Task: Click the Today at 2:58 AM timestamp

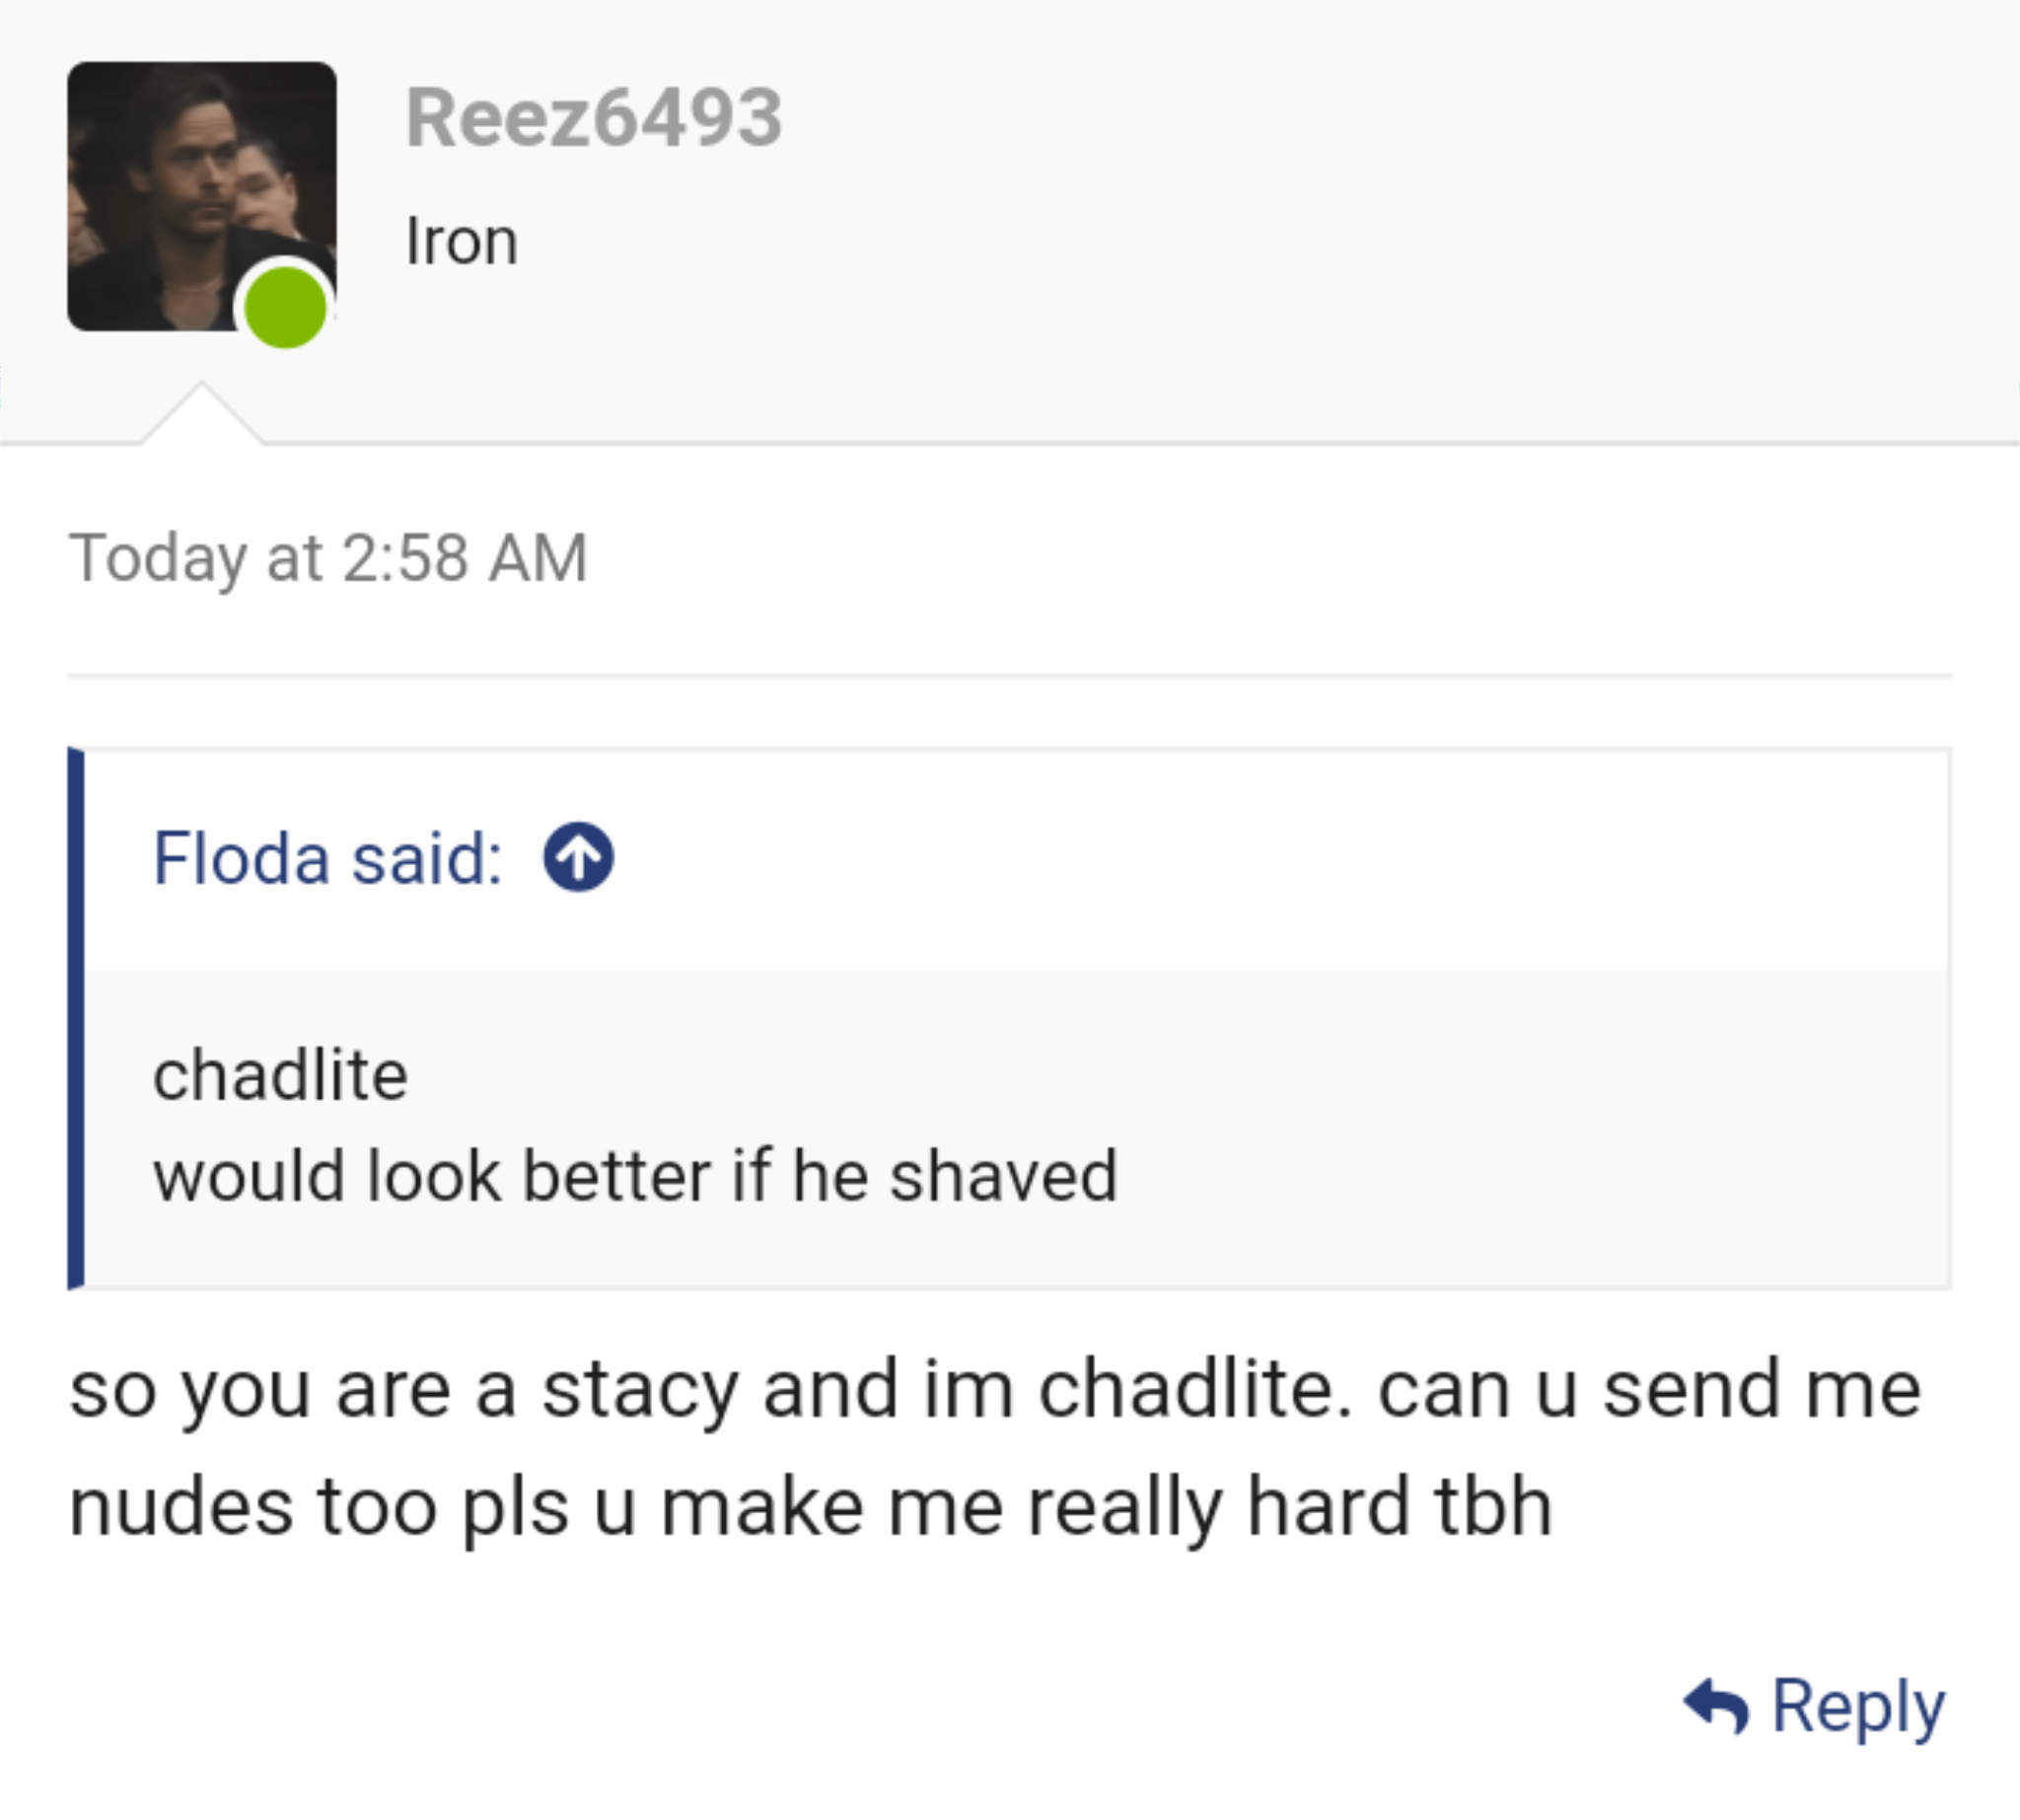Action: (x=330, y=560)
